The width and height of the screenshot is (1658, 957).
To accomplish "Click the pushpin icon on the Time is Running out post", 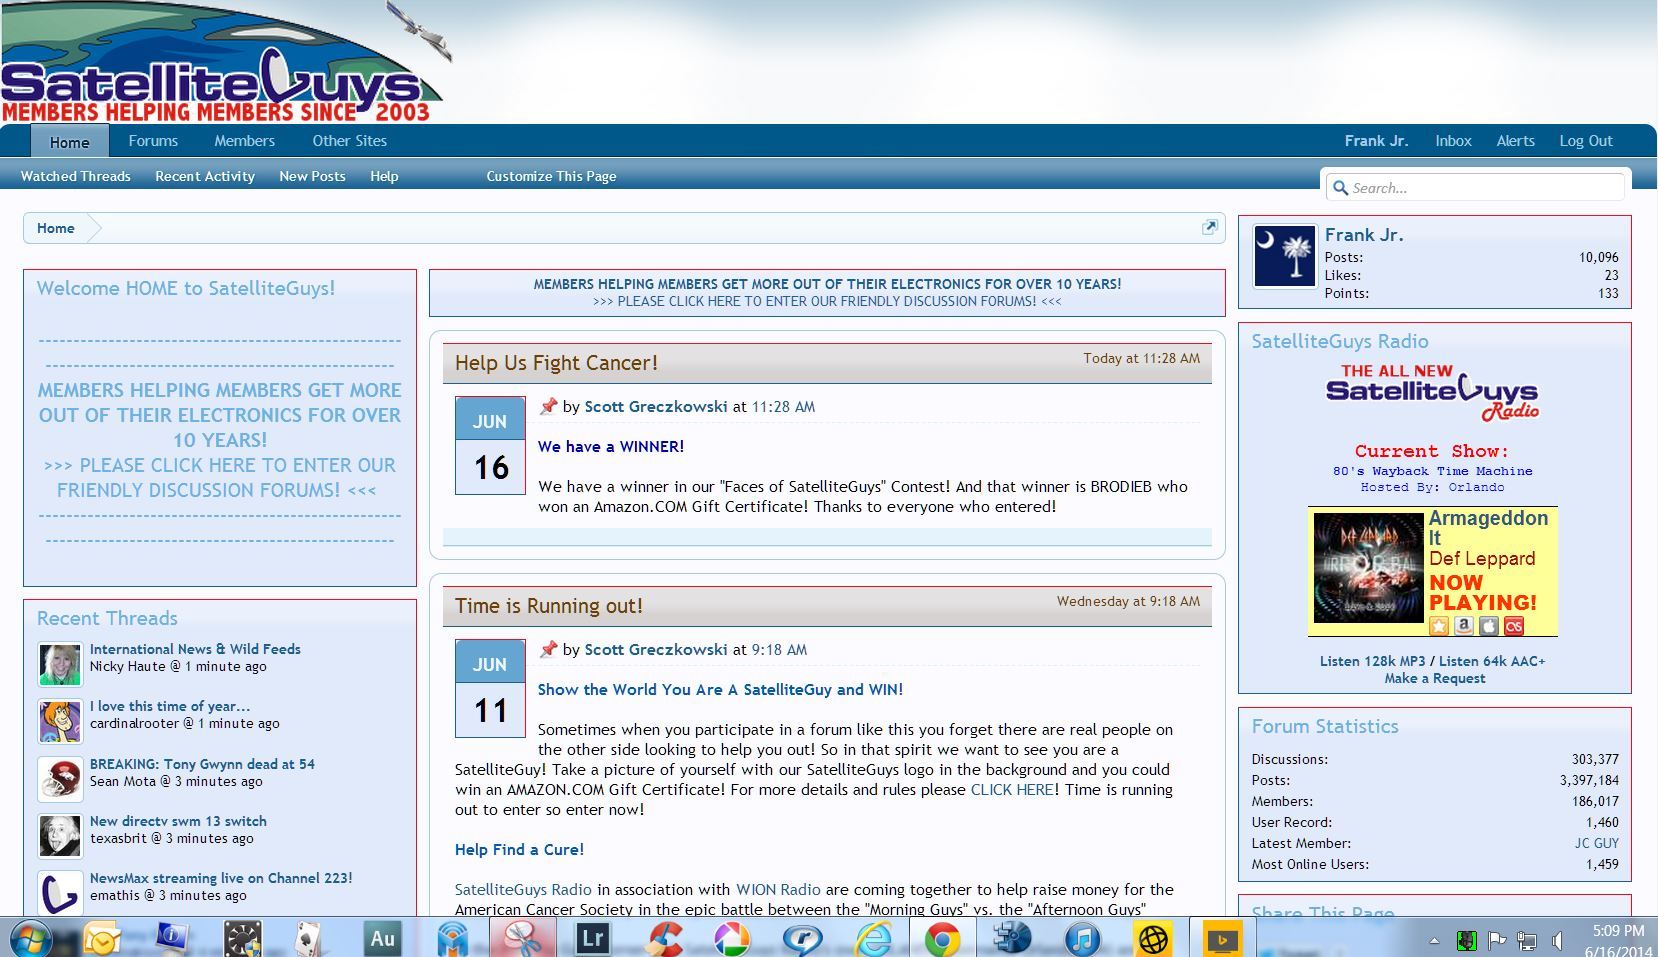I will 548,649.
